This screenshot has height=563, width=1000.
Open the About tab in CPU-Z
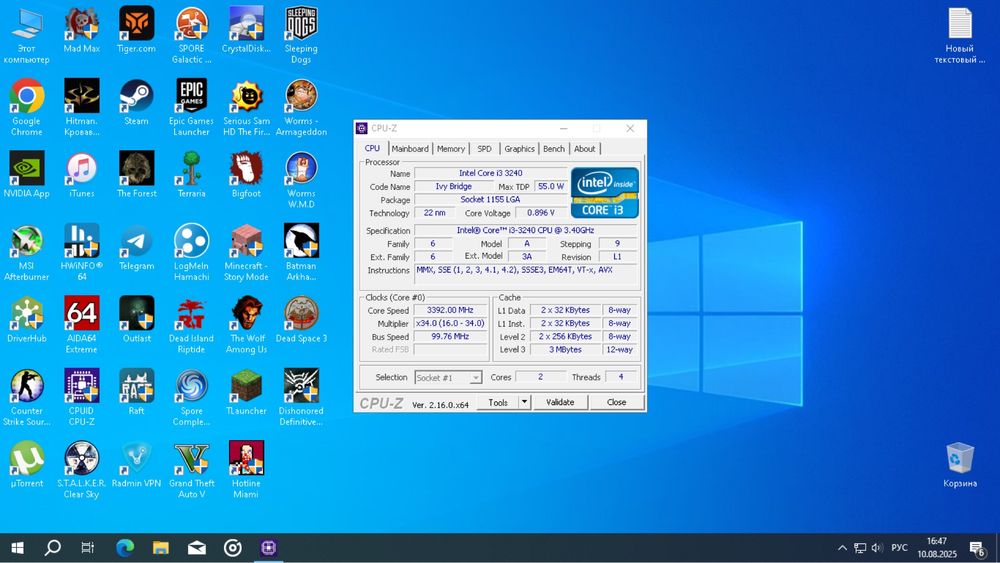click(584, 149)
